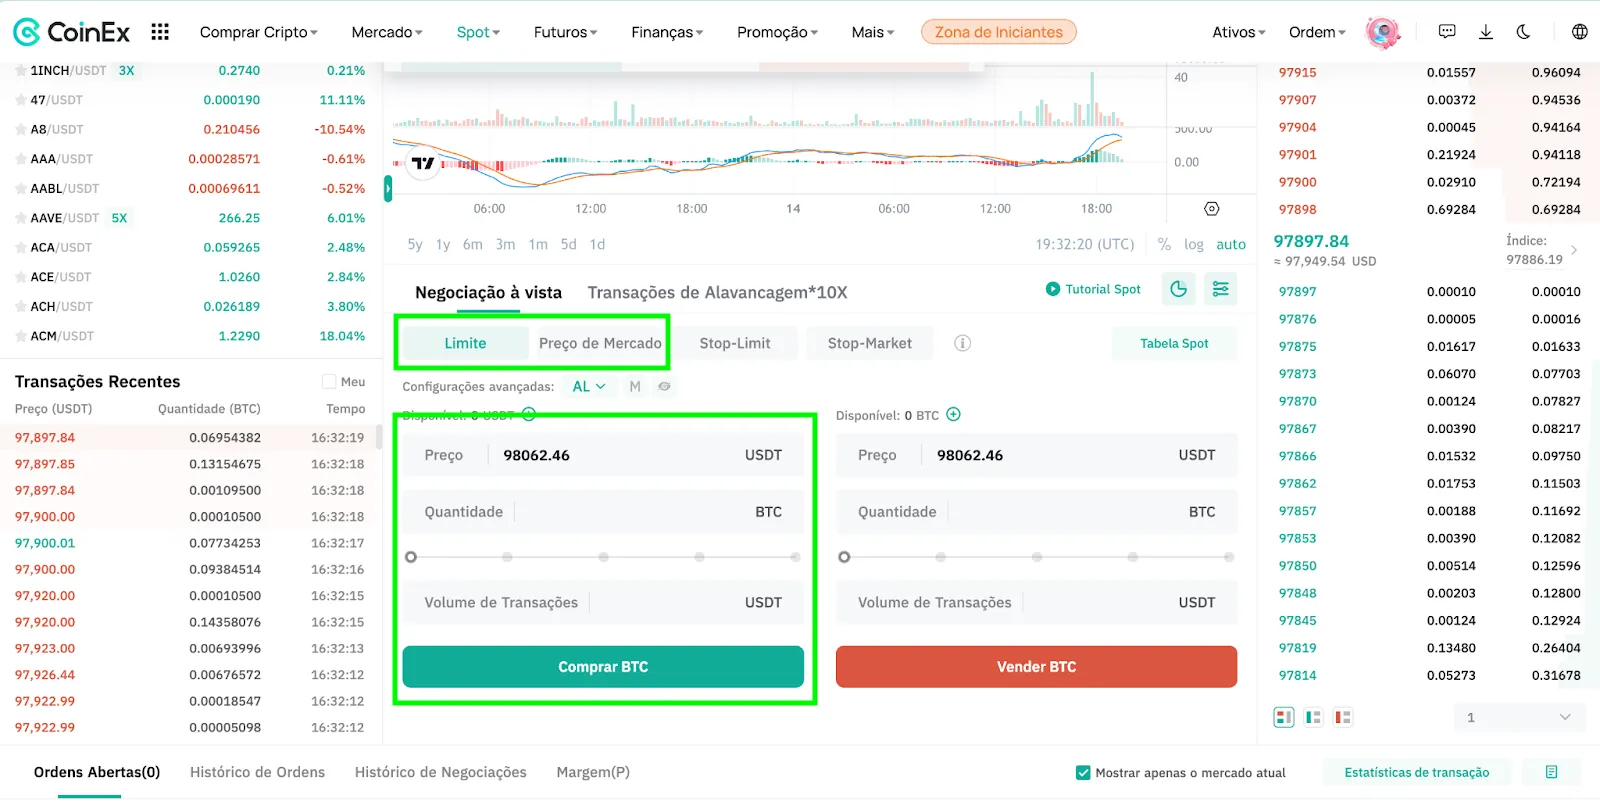Expand the Ordem menu

click(1317, 32)
